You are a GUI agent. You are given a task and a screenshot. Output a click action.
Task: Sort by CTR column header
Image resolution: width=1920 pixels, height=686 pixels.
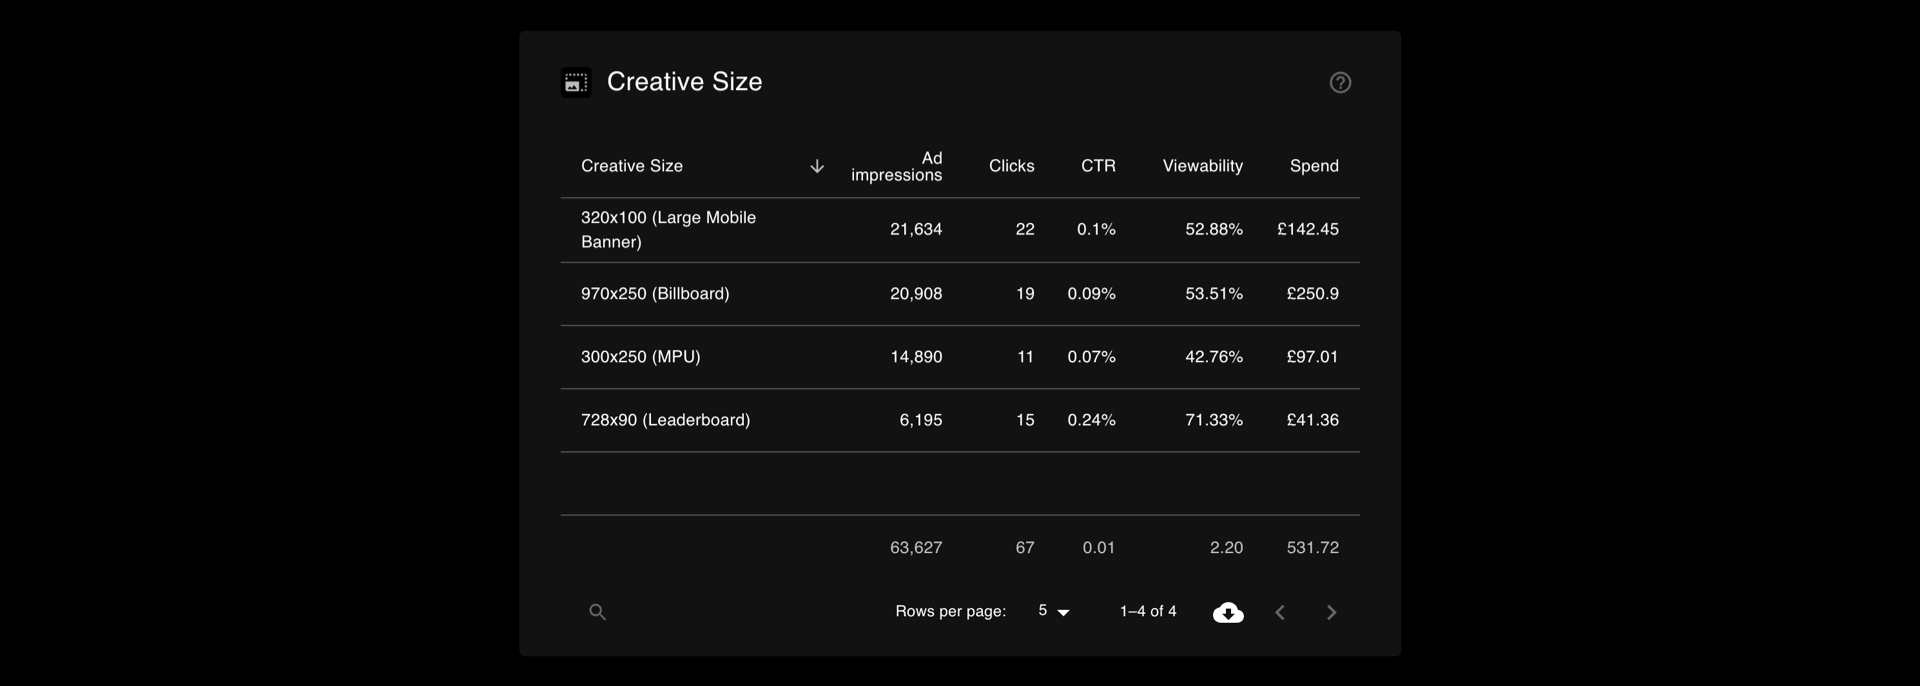[x=1098, y=166]
